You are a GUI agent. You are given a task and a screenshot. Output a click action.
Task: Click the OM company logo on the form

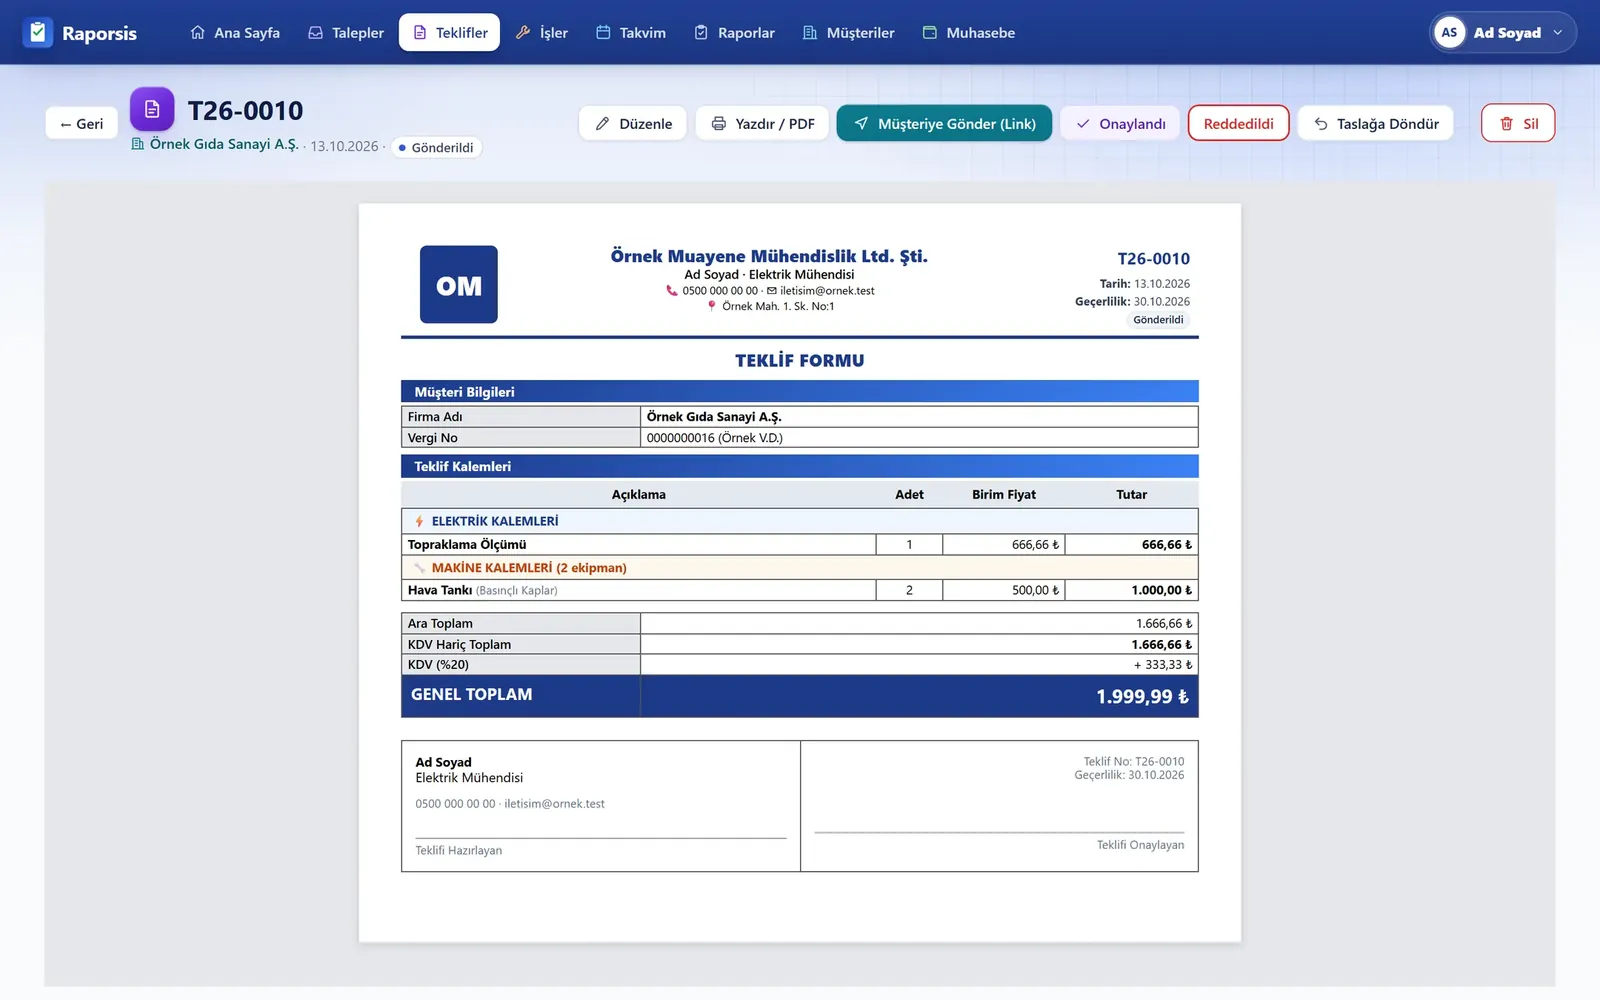pyautogui.click(x=459, y=284)
